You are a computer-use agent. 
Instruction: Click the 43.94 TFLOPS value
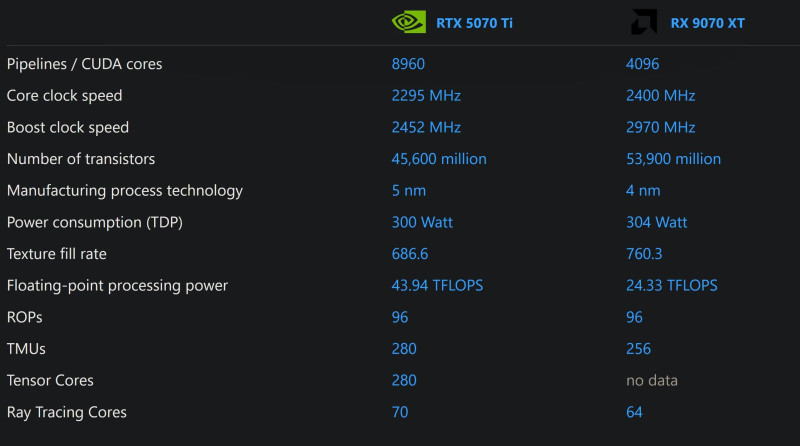(x=437, y=285)
